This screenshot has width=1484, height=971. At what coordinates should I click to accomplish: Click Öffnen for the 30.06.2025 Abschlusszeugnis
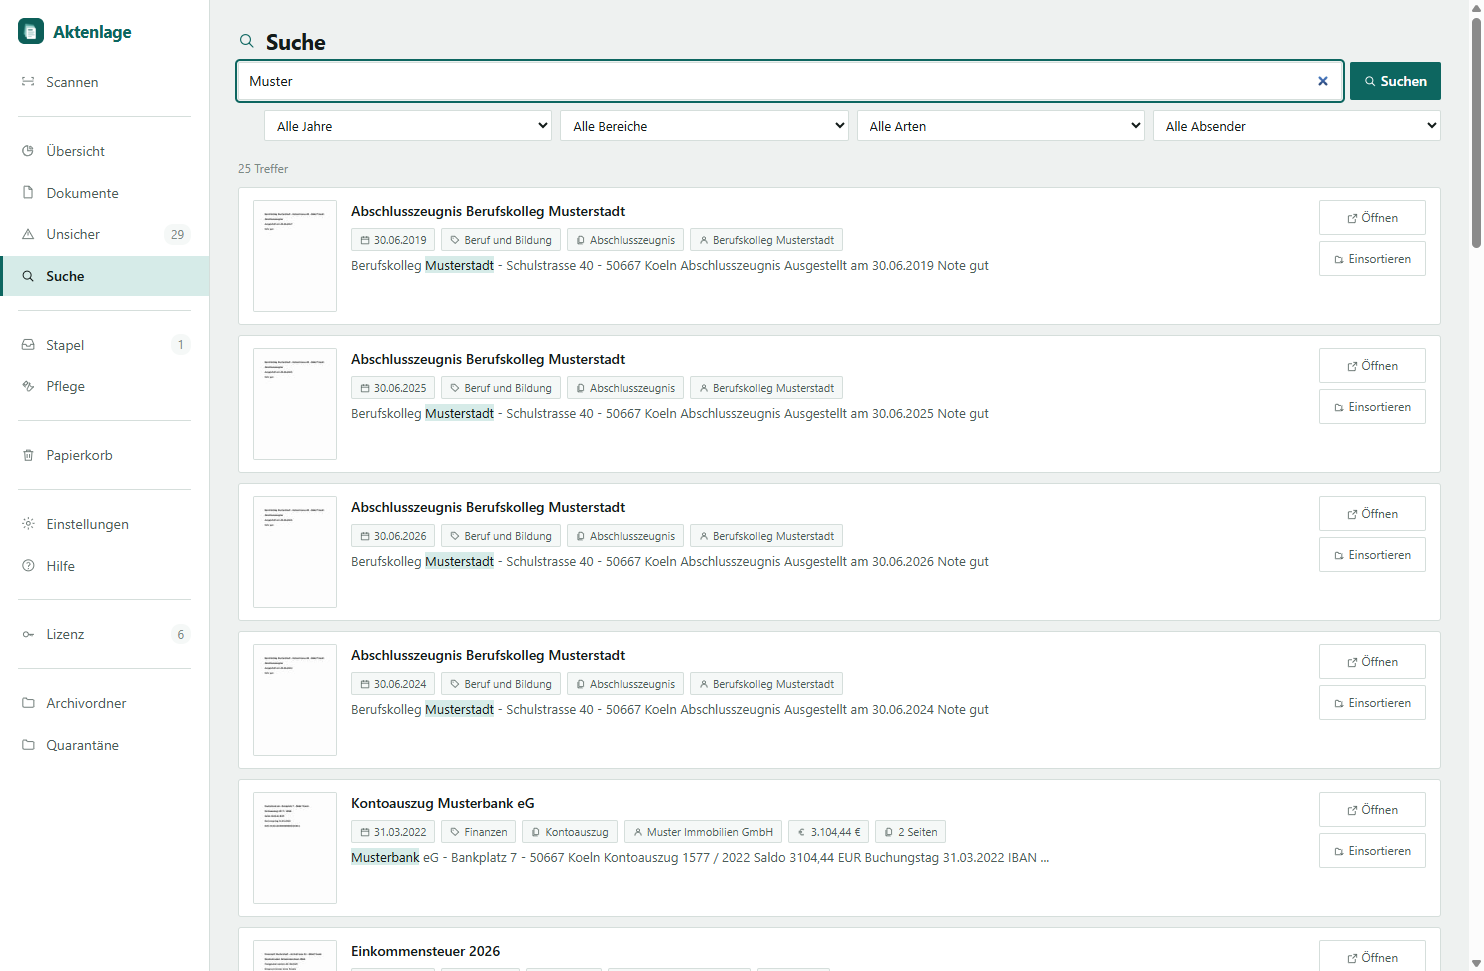[1372, 366]
